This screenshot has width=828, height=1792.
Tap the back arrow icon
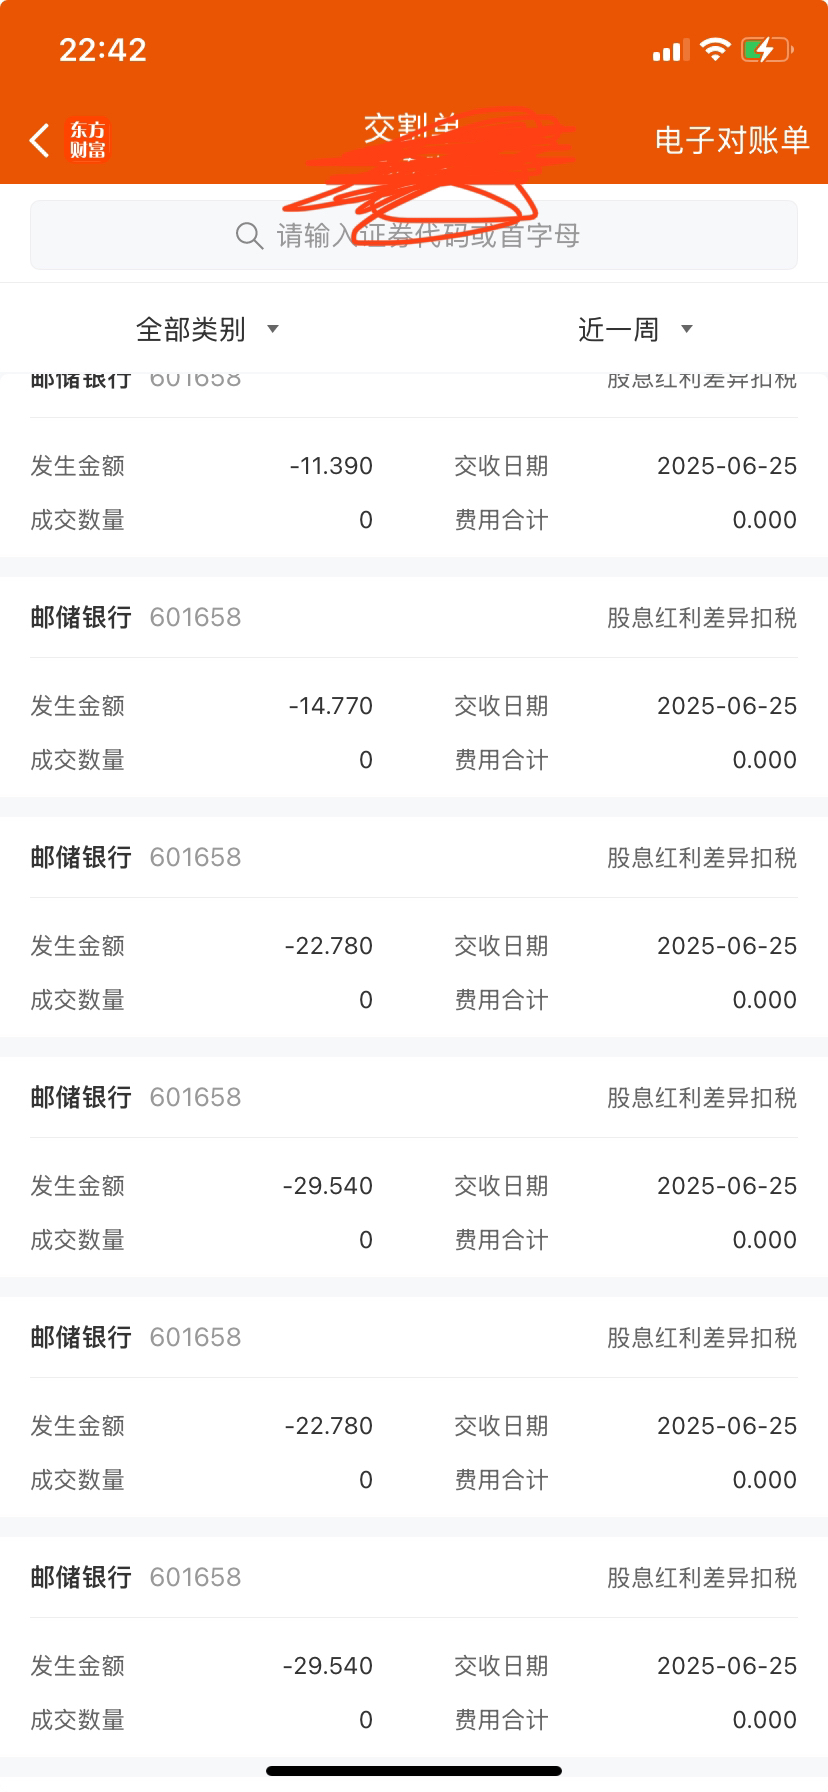pos(39,140)
